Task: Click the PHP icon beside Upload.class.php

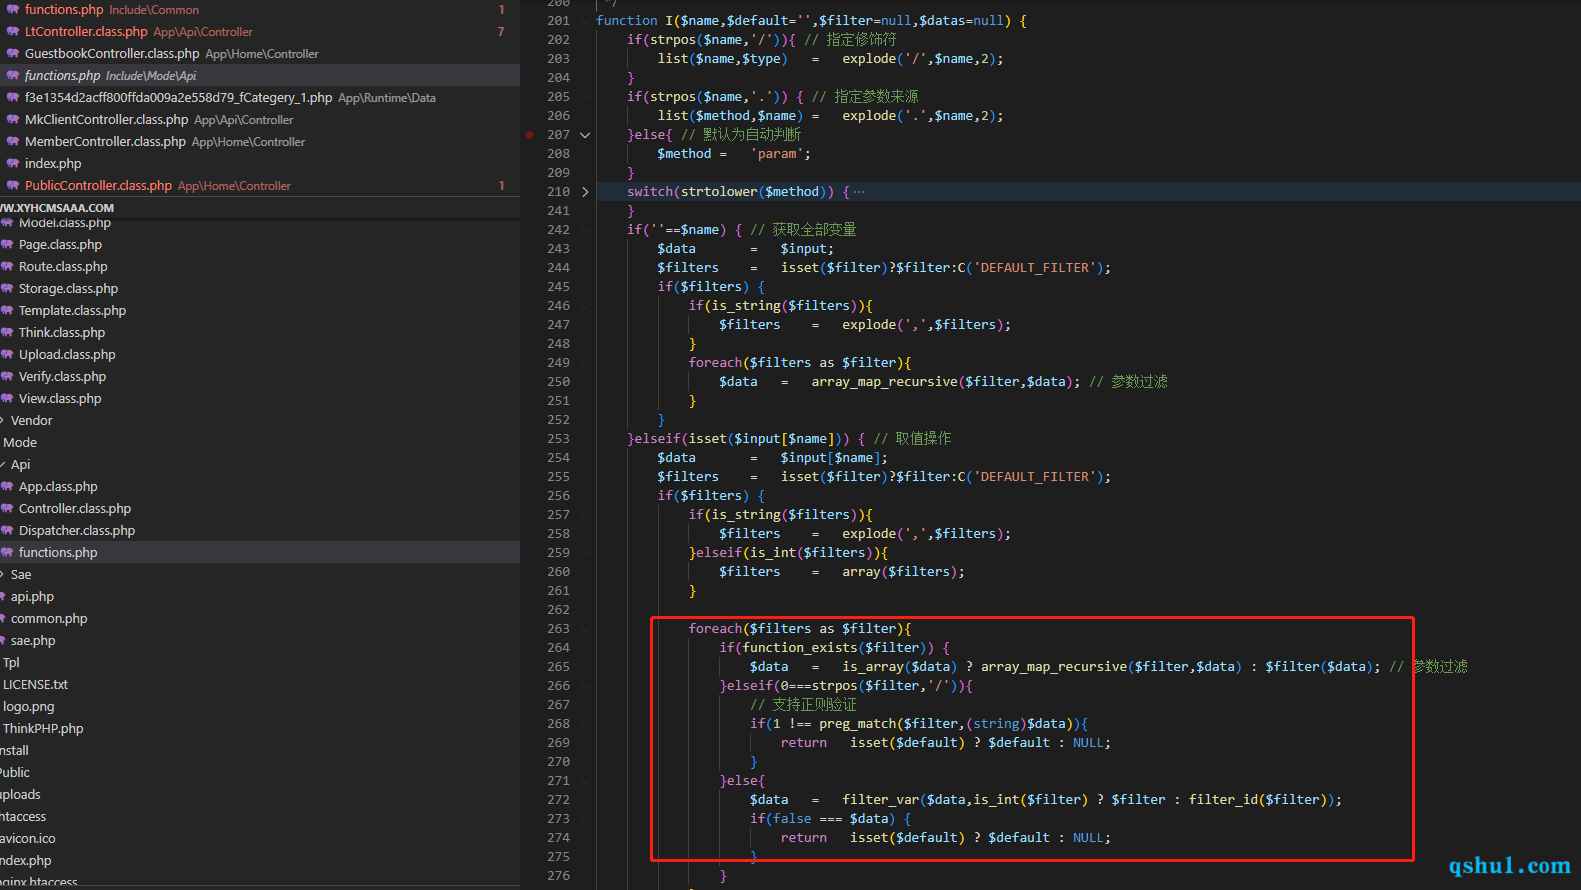Action: click(7, 354)
